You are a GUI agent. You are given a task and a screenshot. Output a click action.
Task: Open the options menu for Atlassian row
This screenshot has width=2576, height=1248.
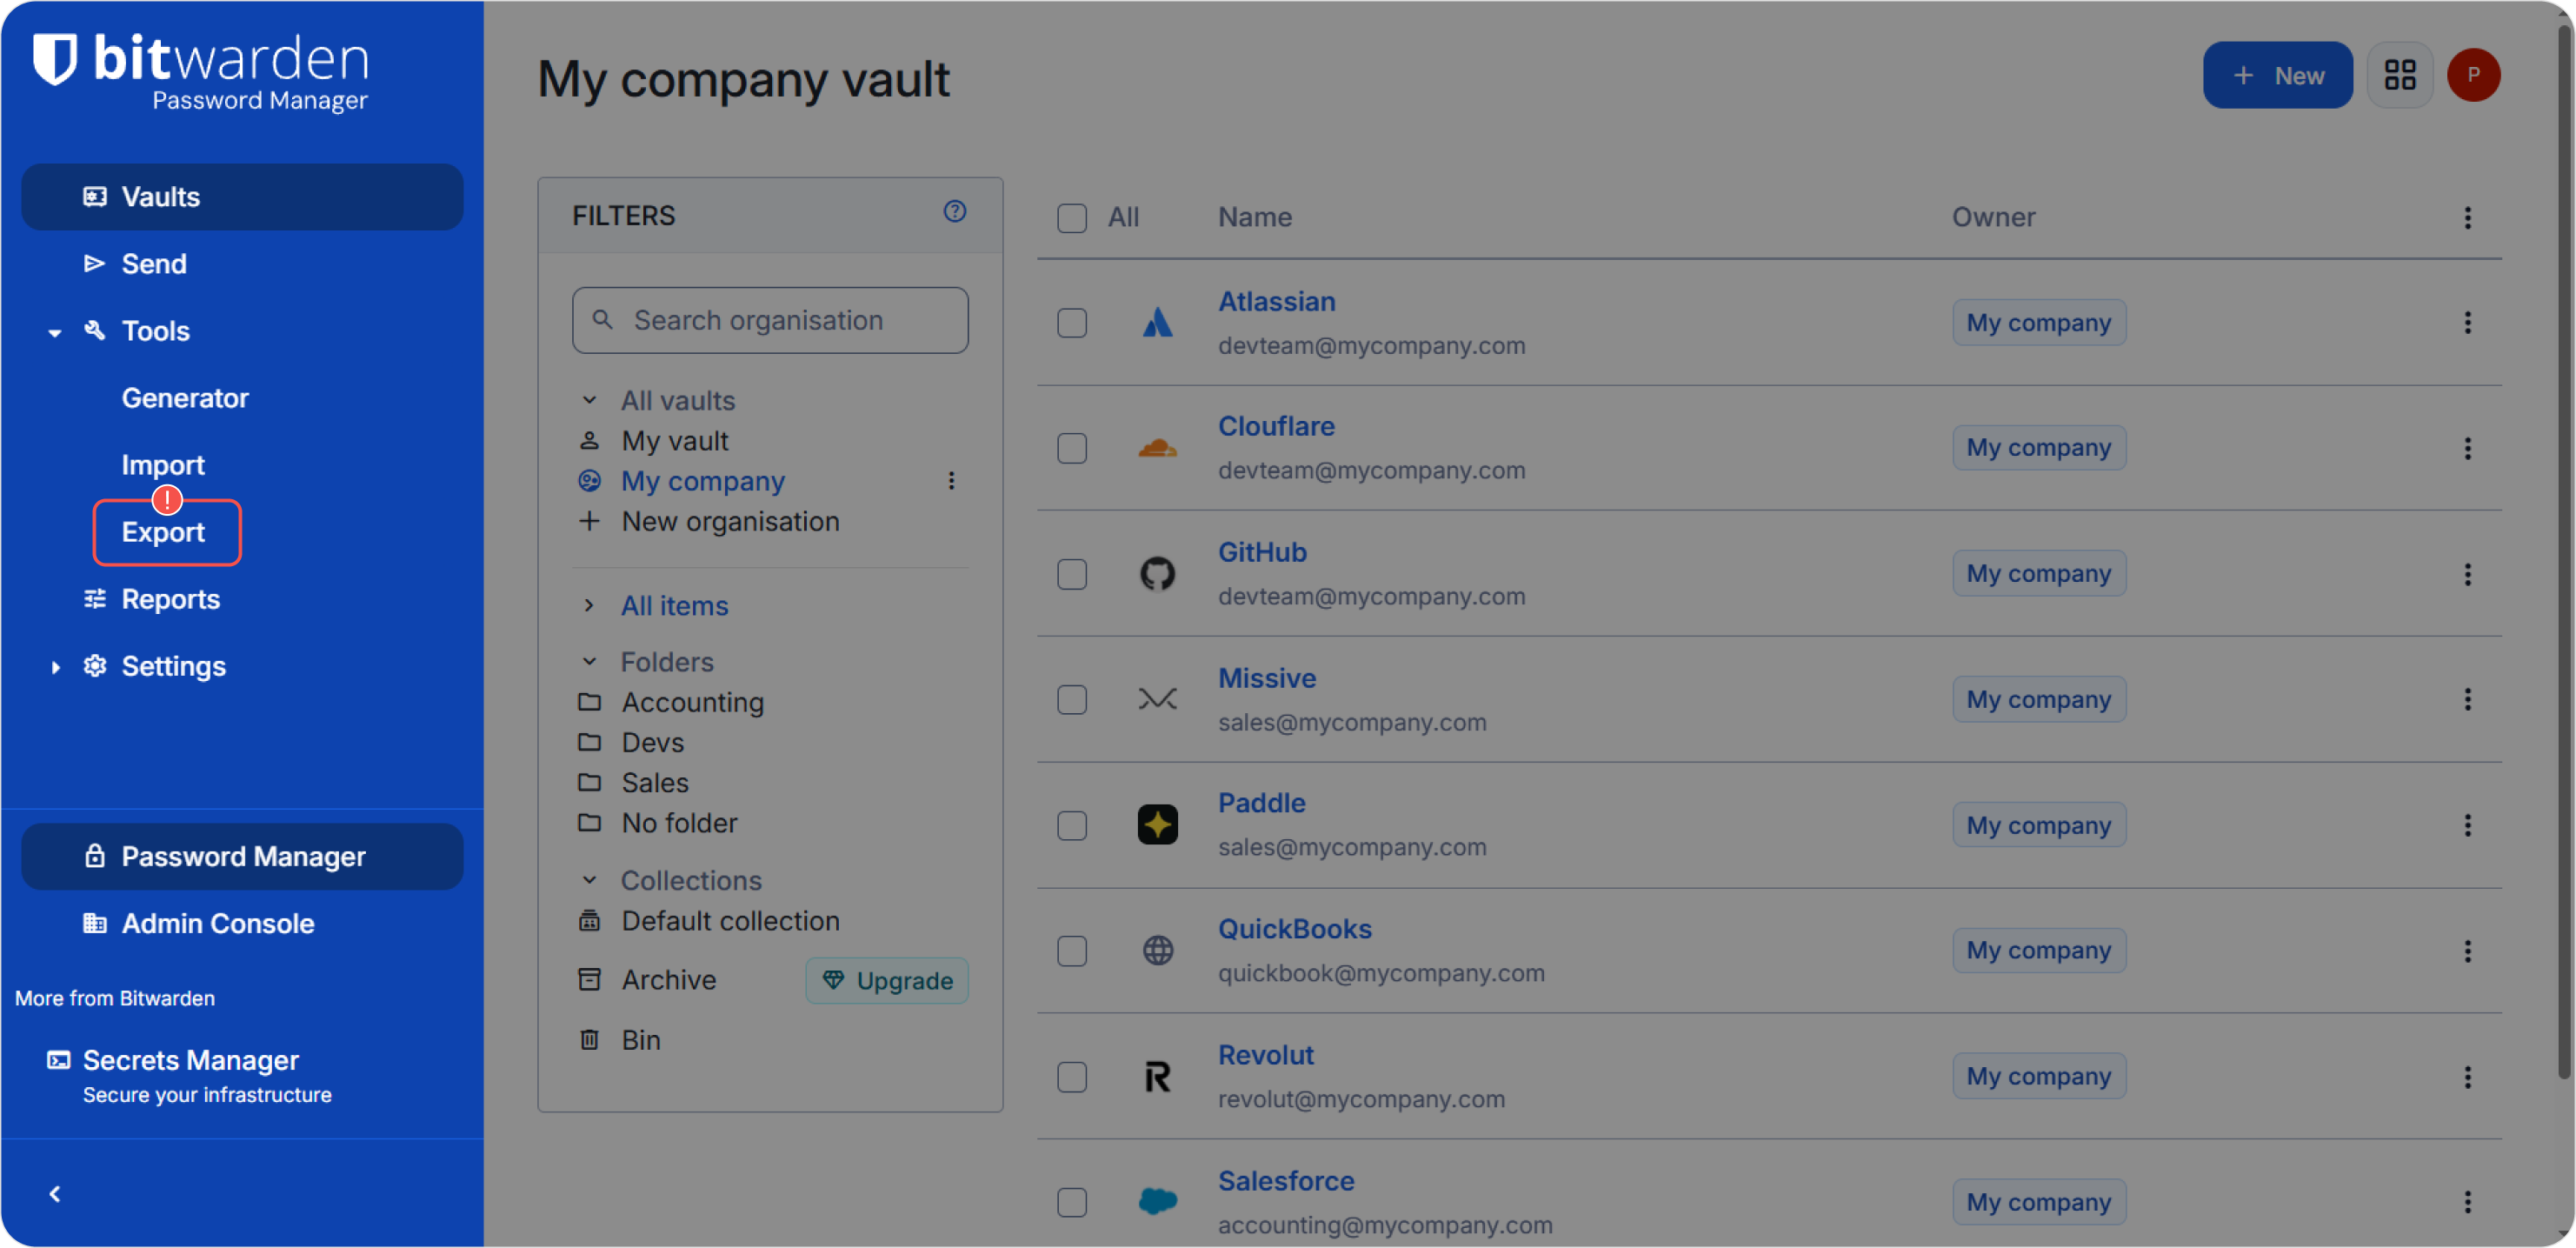[x=2467, y=323]
